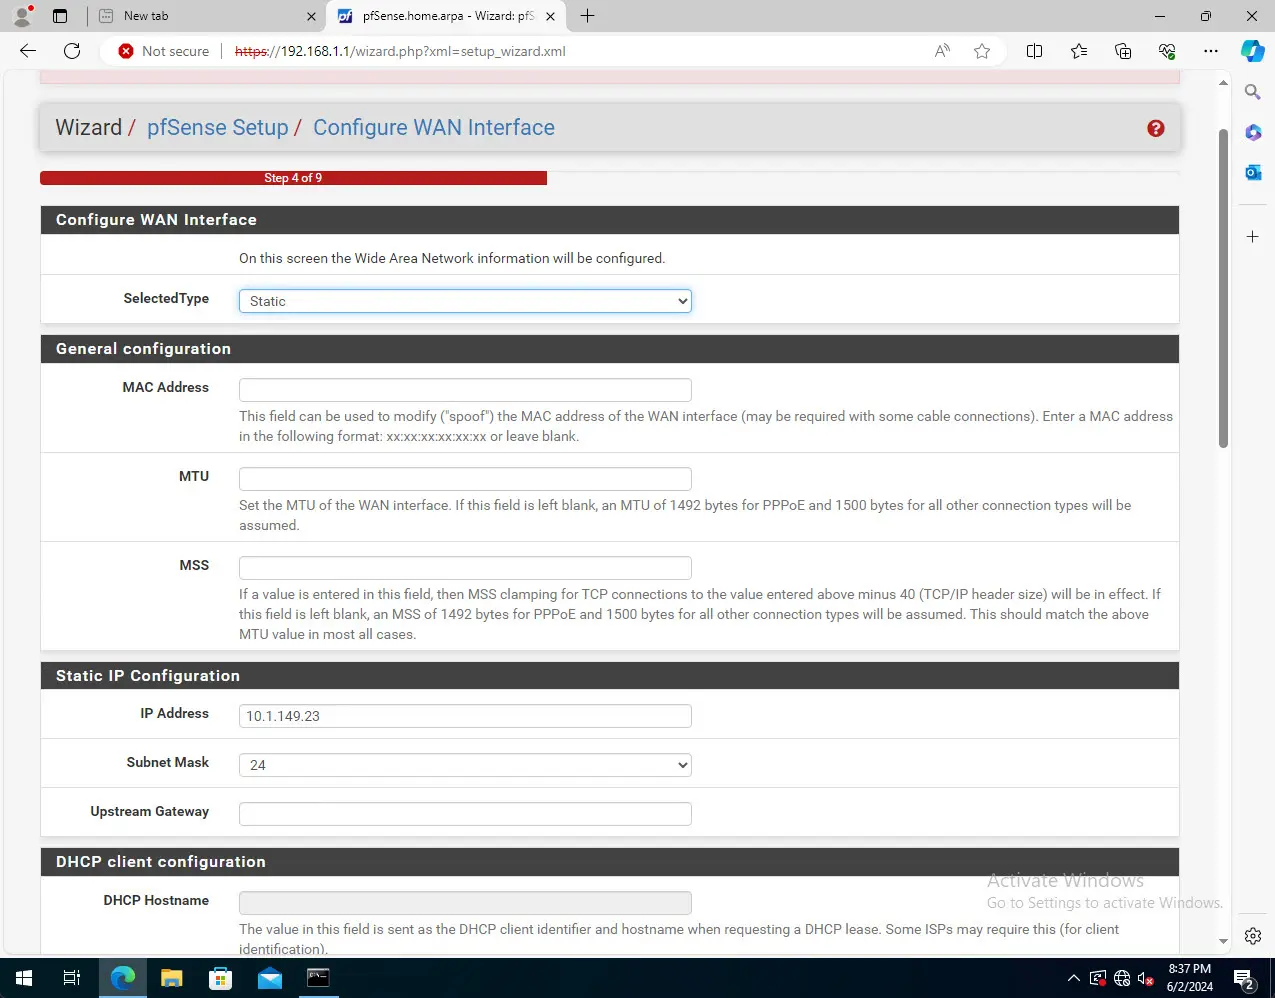This screenshot has height=998, width=1275.
Task: Close the pfSense wizard tab
Action: (550, 16)
